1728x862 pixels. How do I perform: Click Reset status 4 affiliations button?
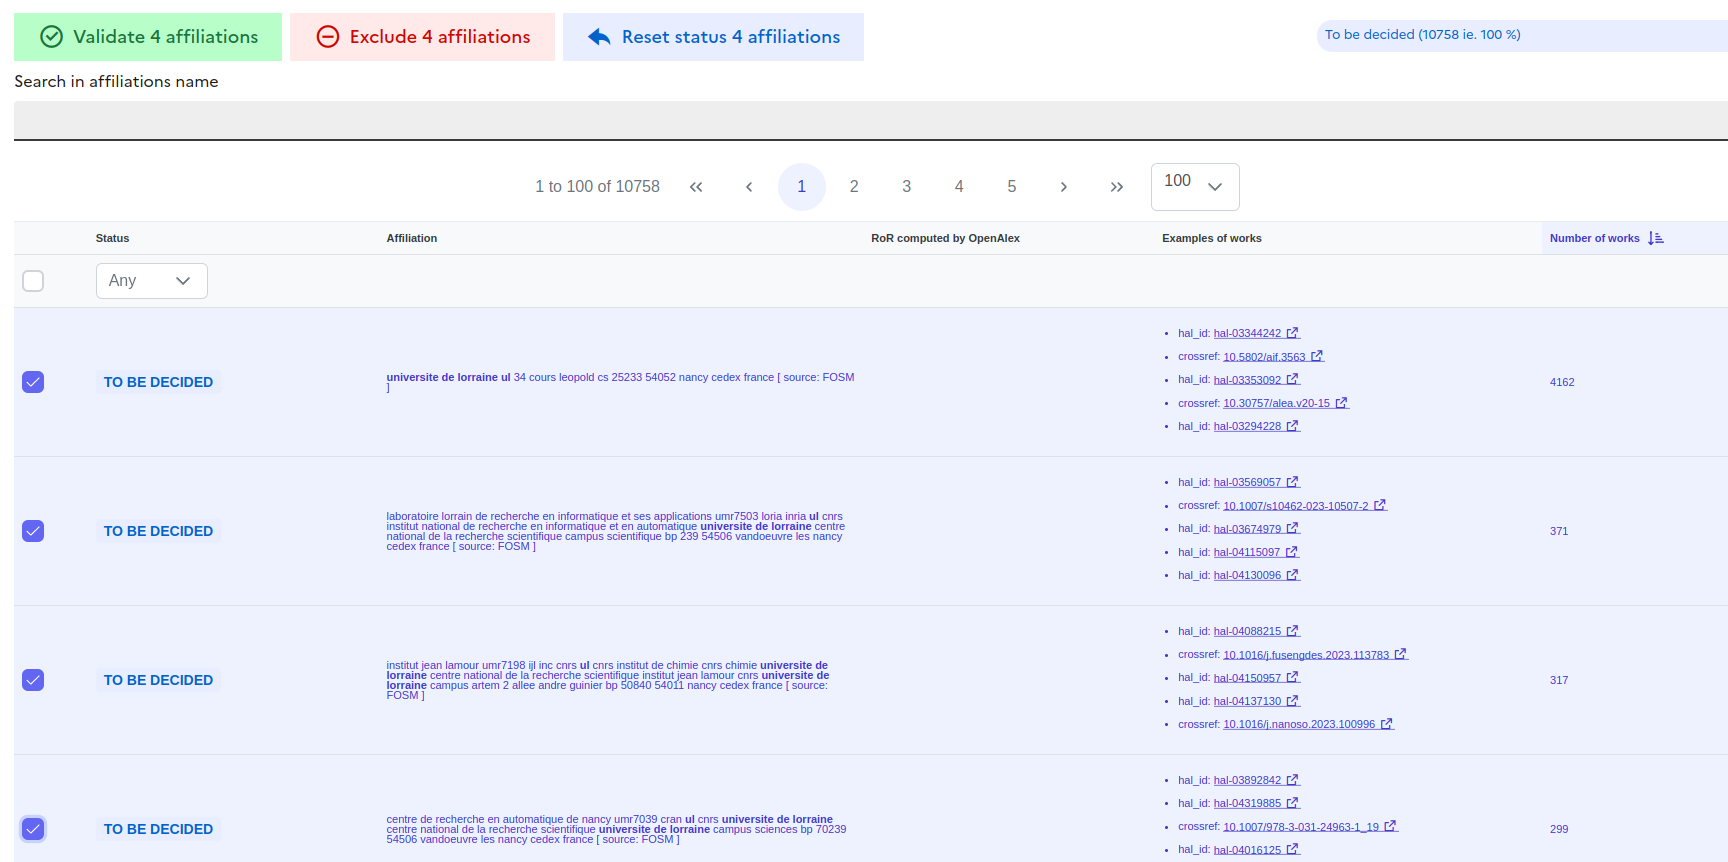pyautogui.click(x=713, y=37)
